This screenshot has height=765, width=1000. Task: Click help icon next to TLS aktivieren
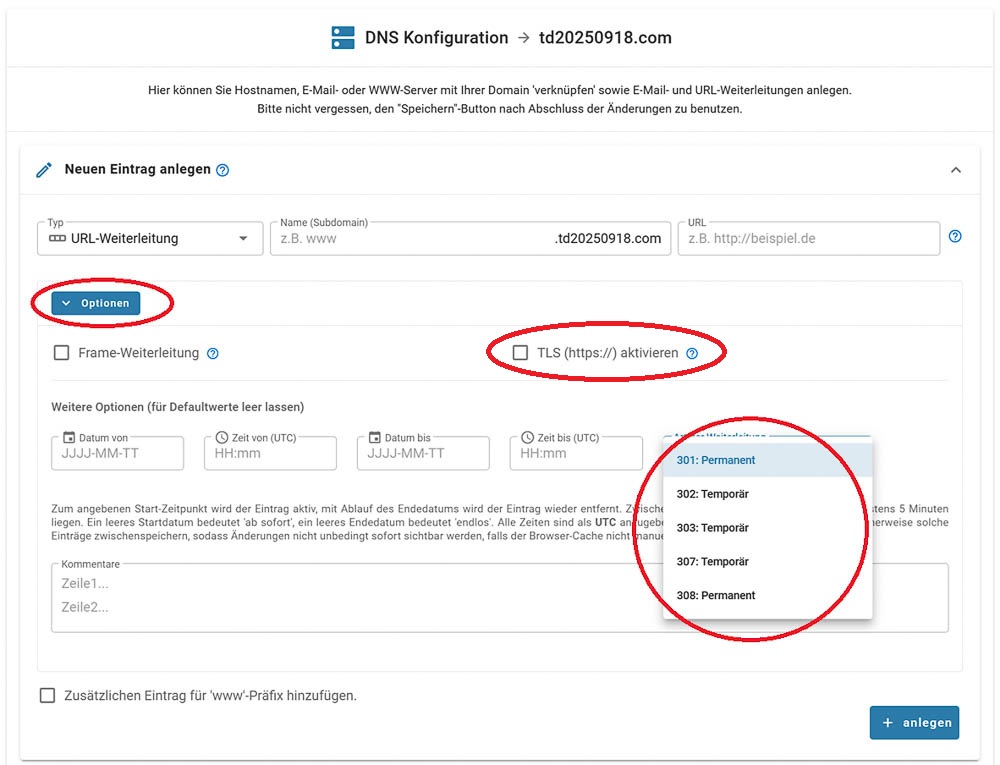coord(692,353)
